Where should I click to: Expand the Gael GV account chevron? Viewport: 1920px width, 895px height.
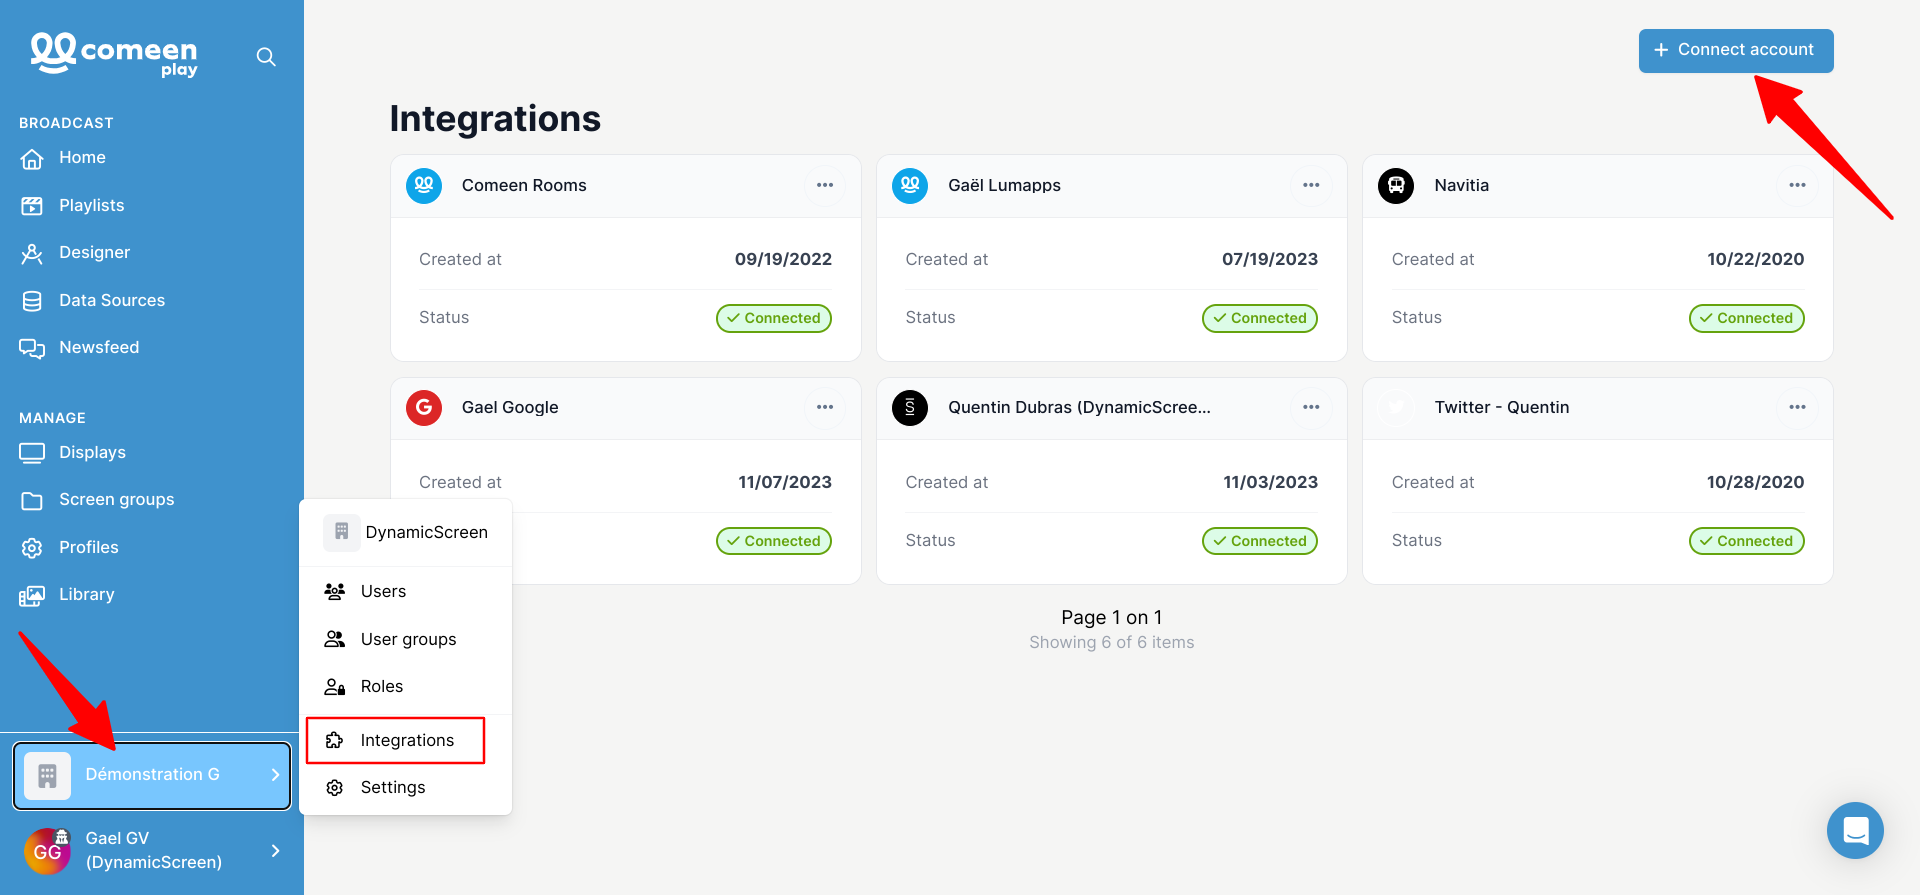tap(275, 851)
